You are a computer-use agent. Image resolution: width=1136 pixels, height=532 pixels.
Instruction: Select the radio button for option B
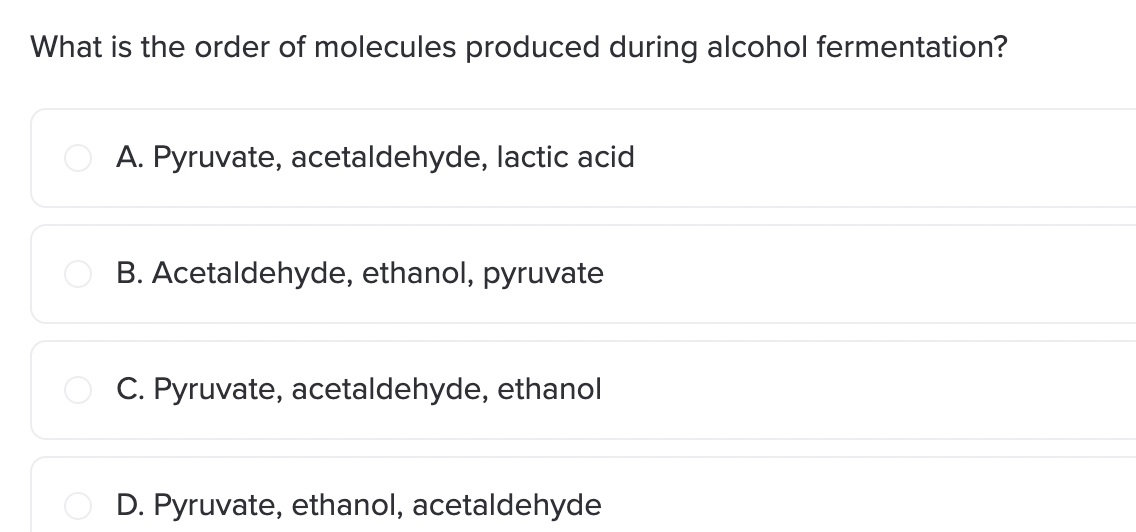79,274
